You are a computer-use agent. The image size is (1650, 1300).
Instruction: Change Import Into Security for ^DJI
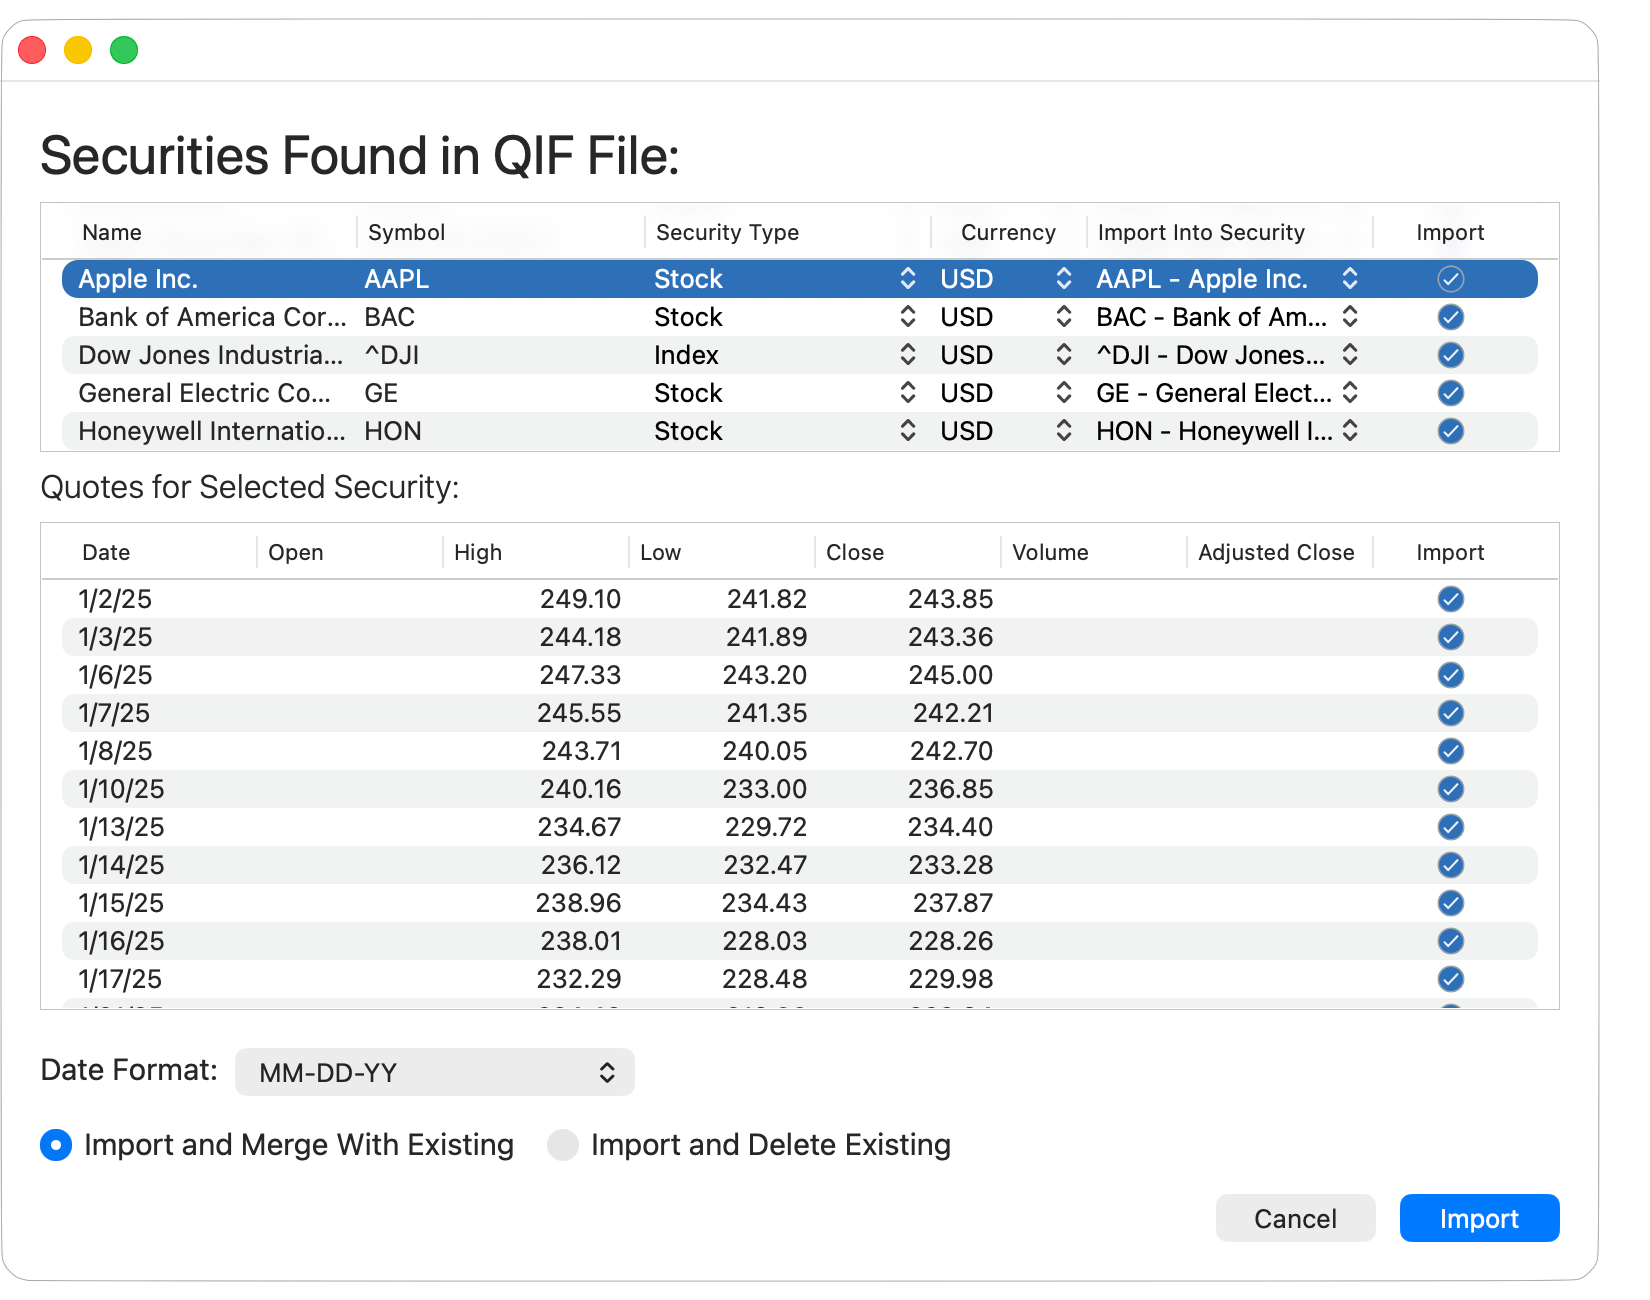[x=1351, y=355]
